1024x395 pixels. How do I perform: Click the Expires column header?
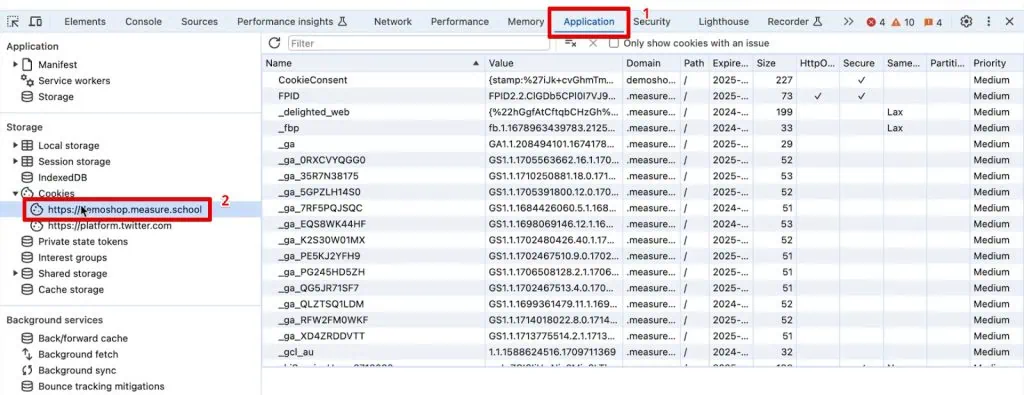point(731,63)
